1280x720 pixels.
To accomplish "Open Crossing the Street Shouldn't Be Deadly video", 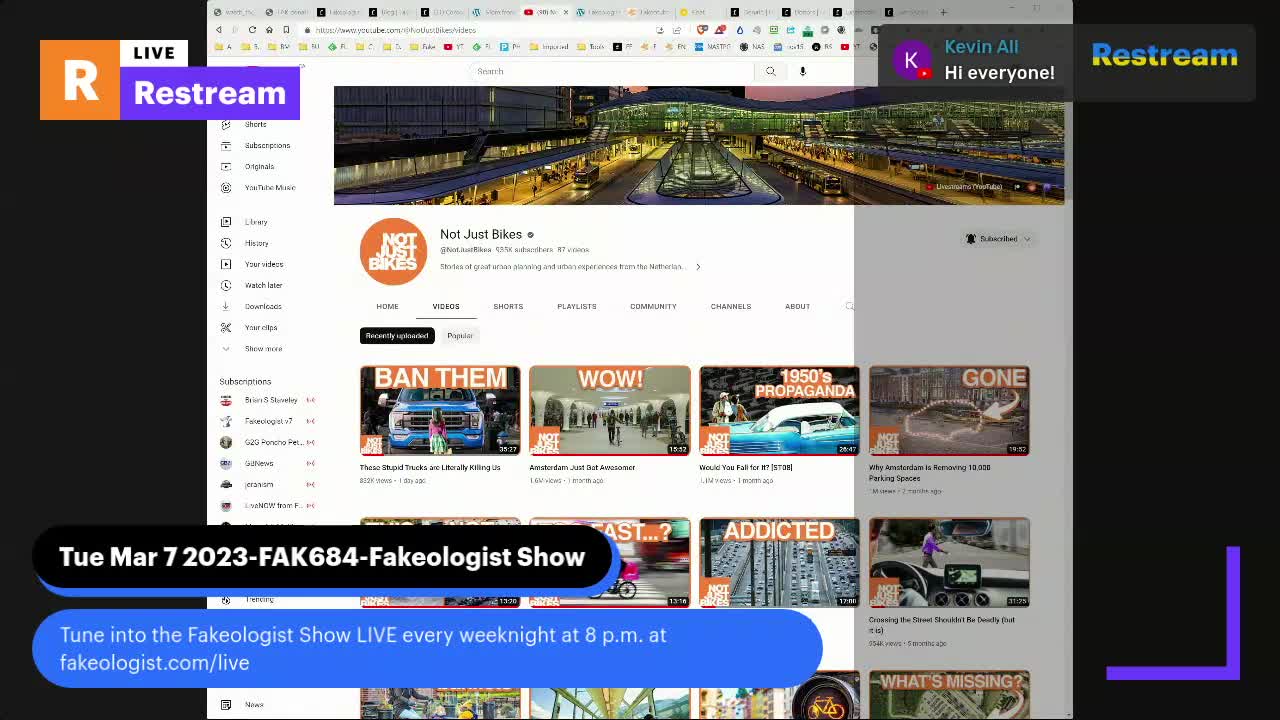I will (949, 562).
